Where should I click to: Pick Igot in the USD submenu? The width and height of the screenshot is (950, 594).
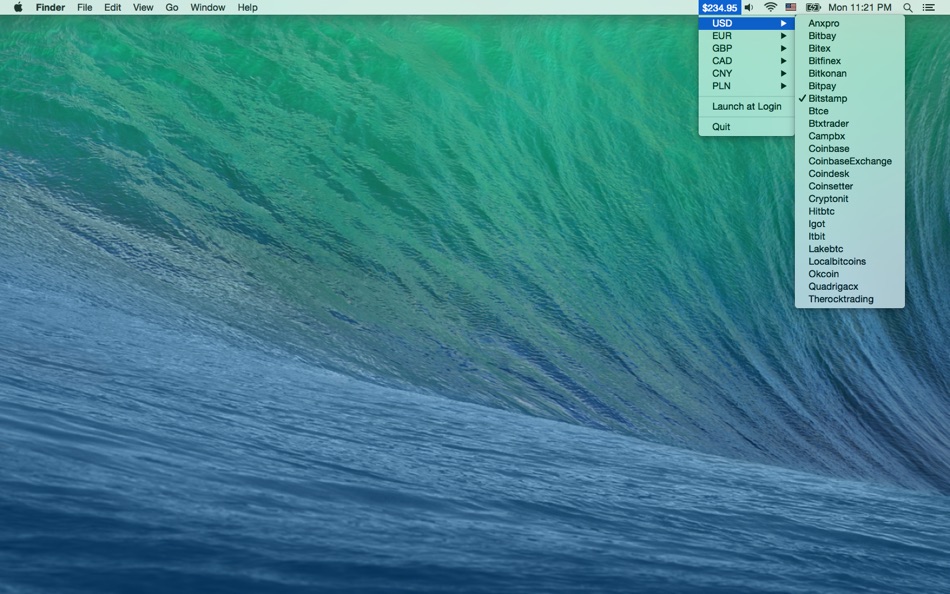(849, 224)
